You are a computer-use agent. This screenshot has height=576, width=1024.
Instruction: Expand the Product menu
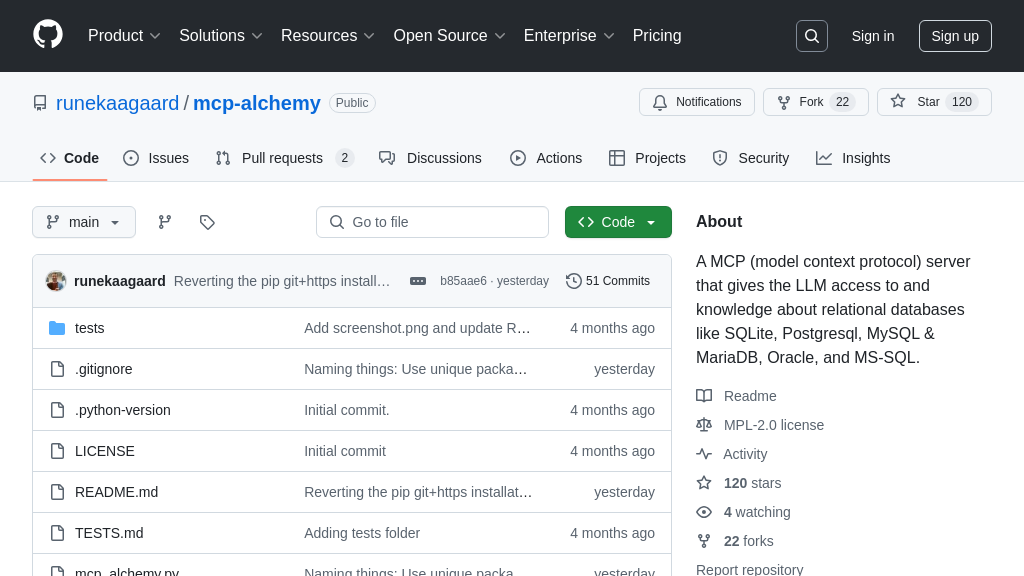click(124, 36)
